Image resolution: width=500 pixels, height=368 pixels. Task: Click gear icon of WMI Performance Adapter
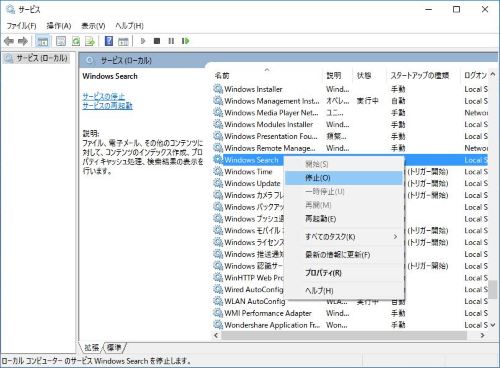(218, 313)
